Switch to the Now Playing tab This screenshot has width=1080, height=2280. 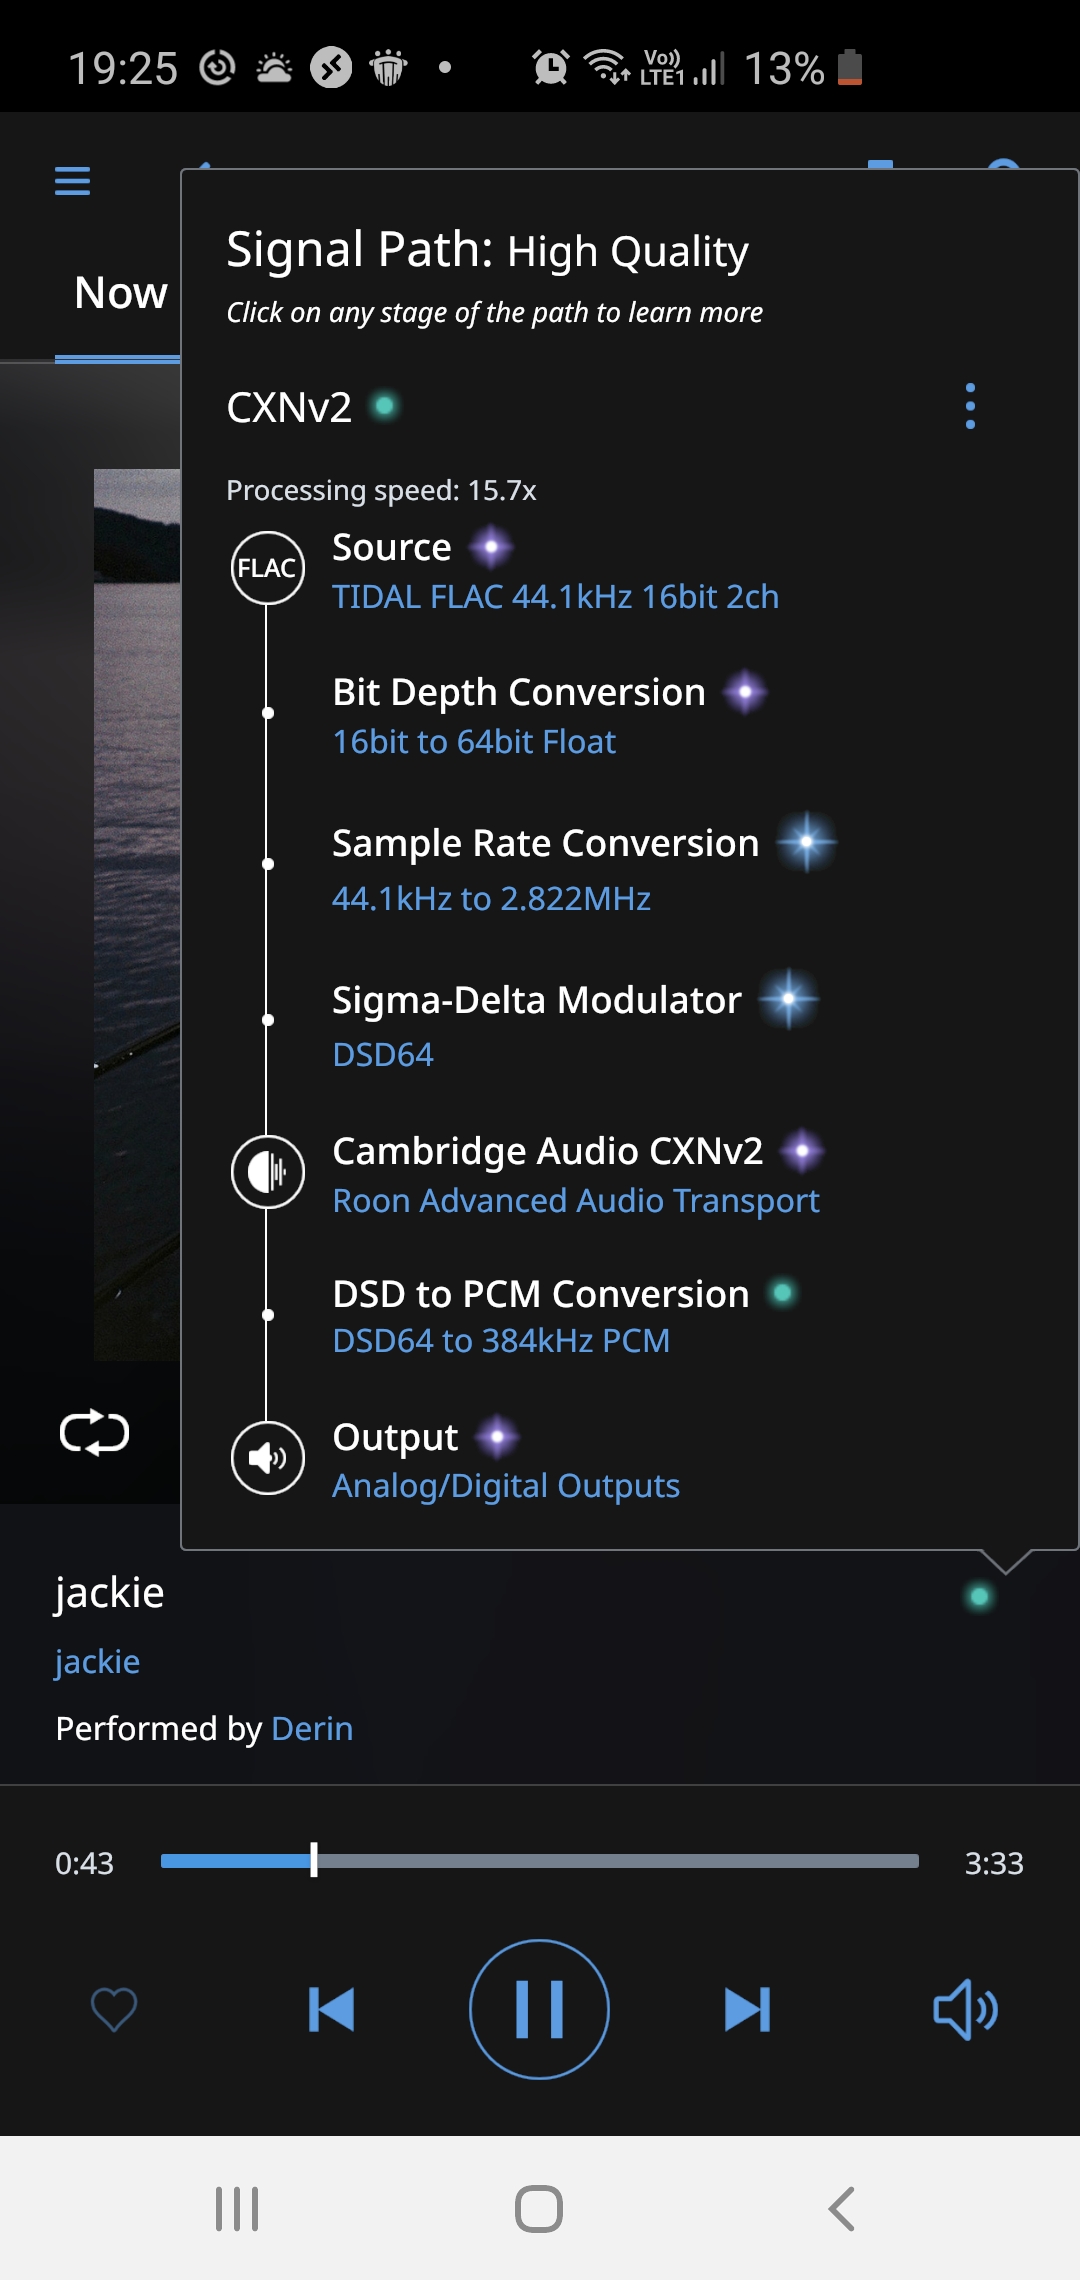tap(118, 293)
